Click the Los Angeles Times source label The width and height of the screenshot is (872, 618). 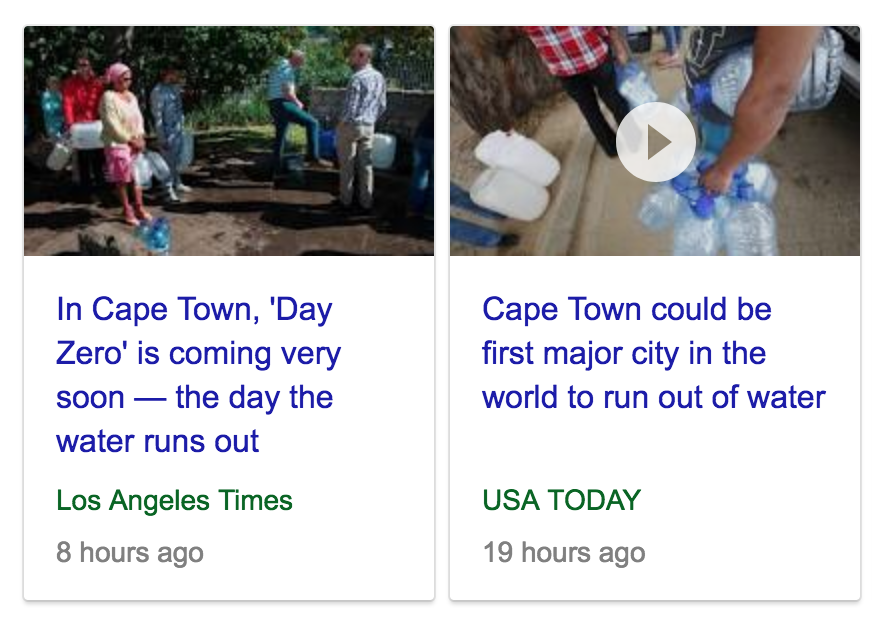174,500
